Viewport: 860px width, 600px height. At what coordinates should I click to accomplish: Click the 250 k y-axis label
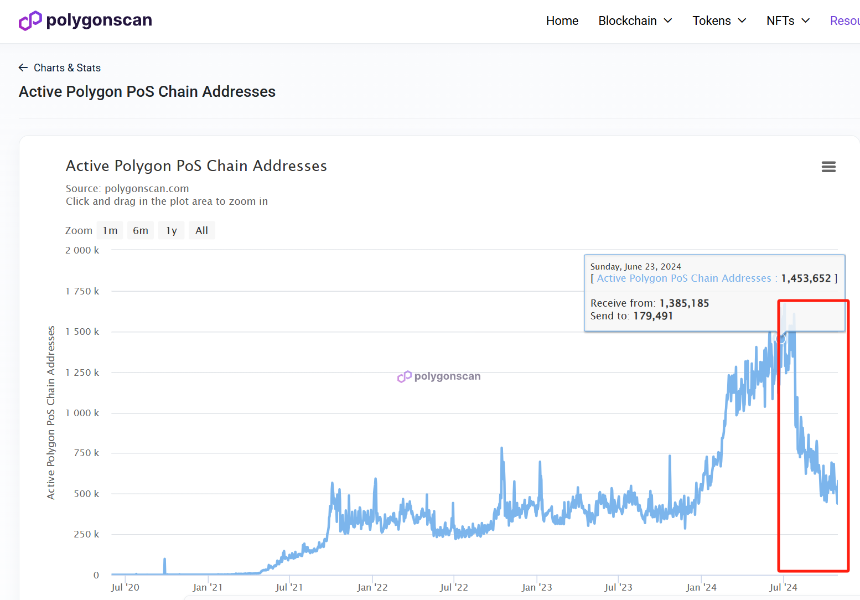pyautogui.click(x=87, y=534)
